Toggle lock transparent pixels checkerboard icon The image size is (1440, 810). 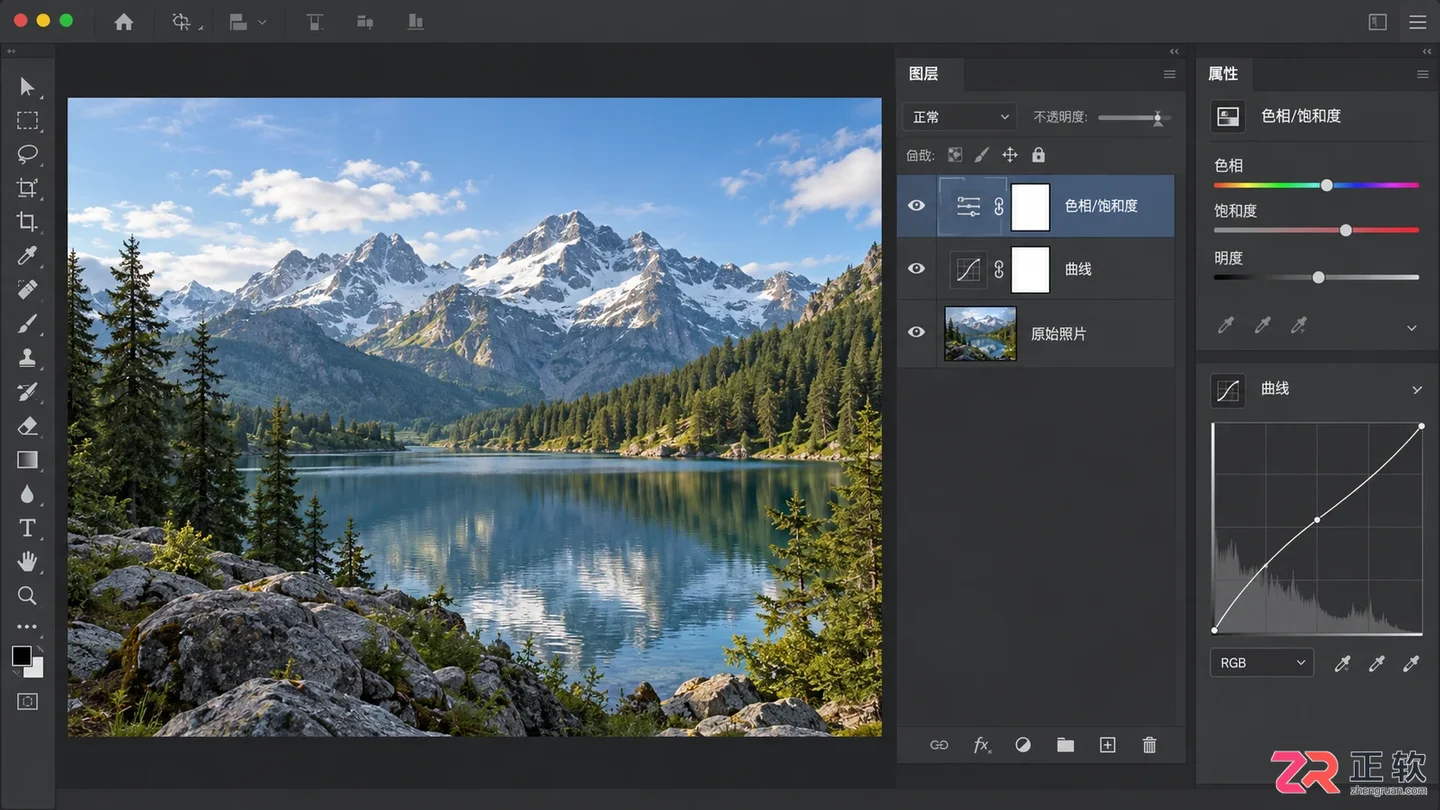(955, 155)
